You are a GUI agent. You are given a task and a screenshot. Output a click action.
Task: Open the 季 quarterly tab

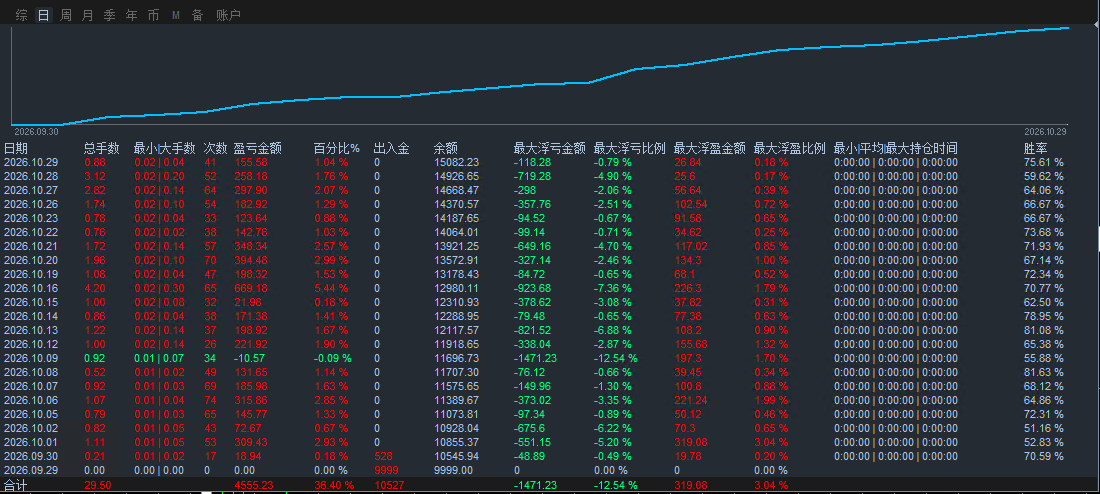(109, 15)
